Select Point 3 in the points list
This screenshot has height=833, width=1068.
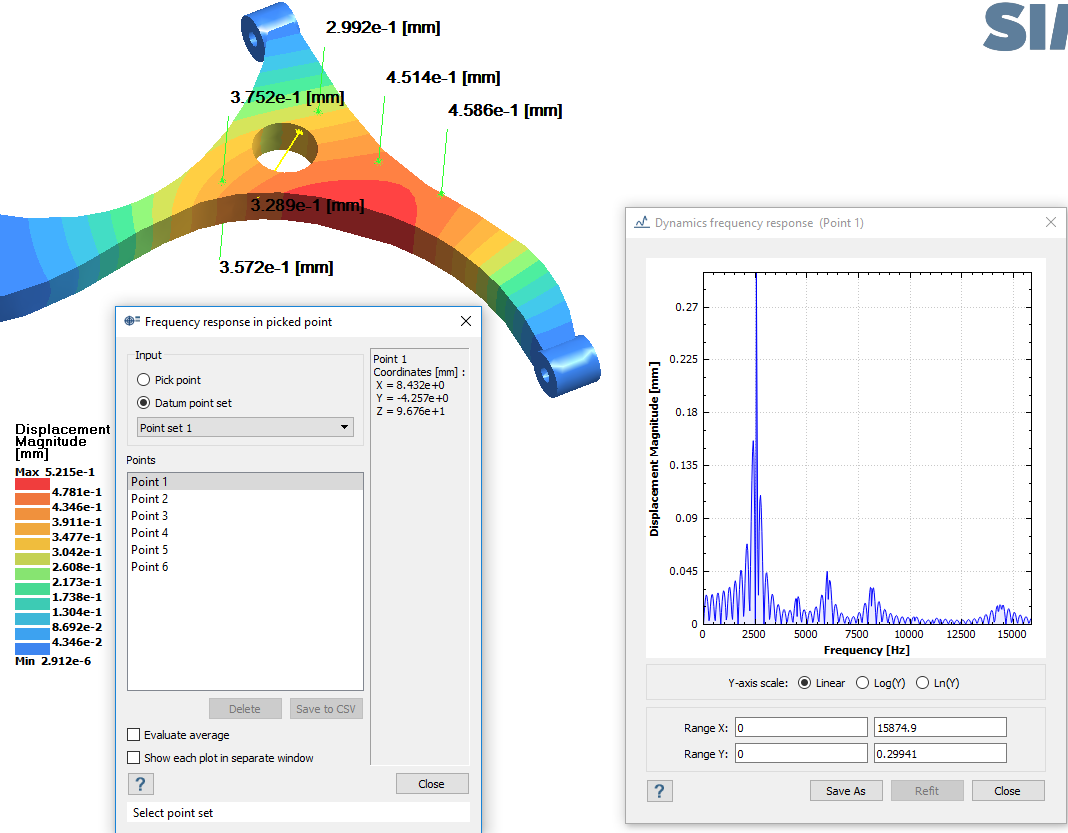150,516
